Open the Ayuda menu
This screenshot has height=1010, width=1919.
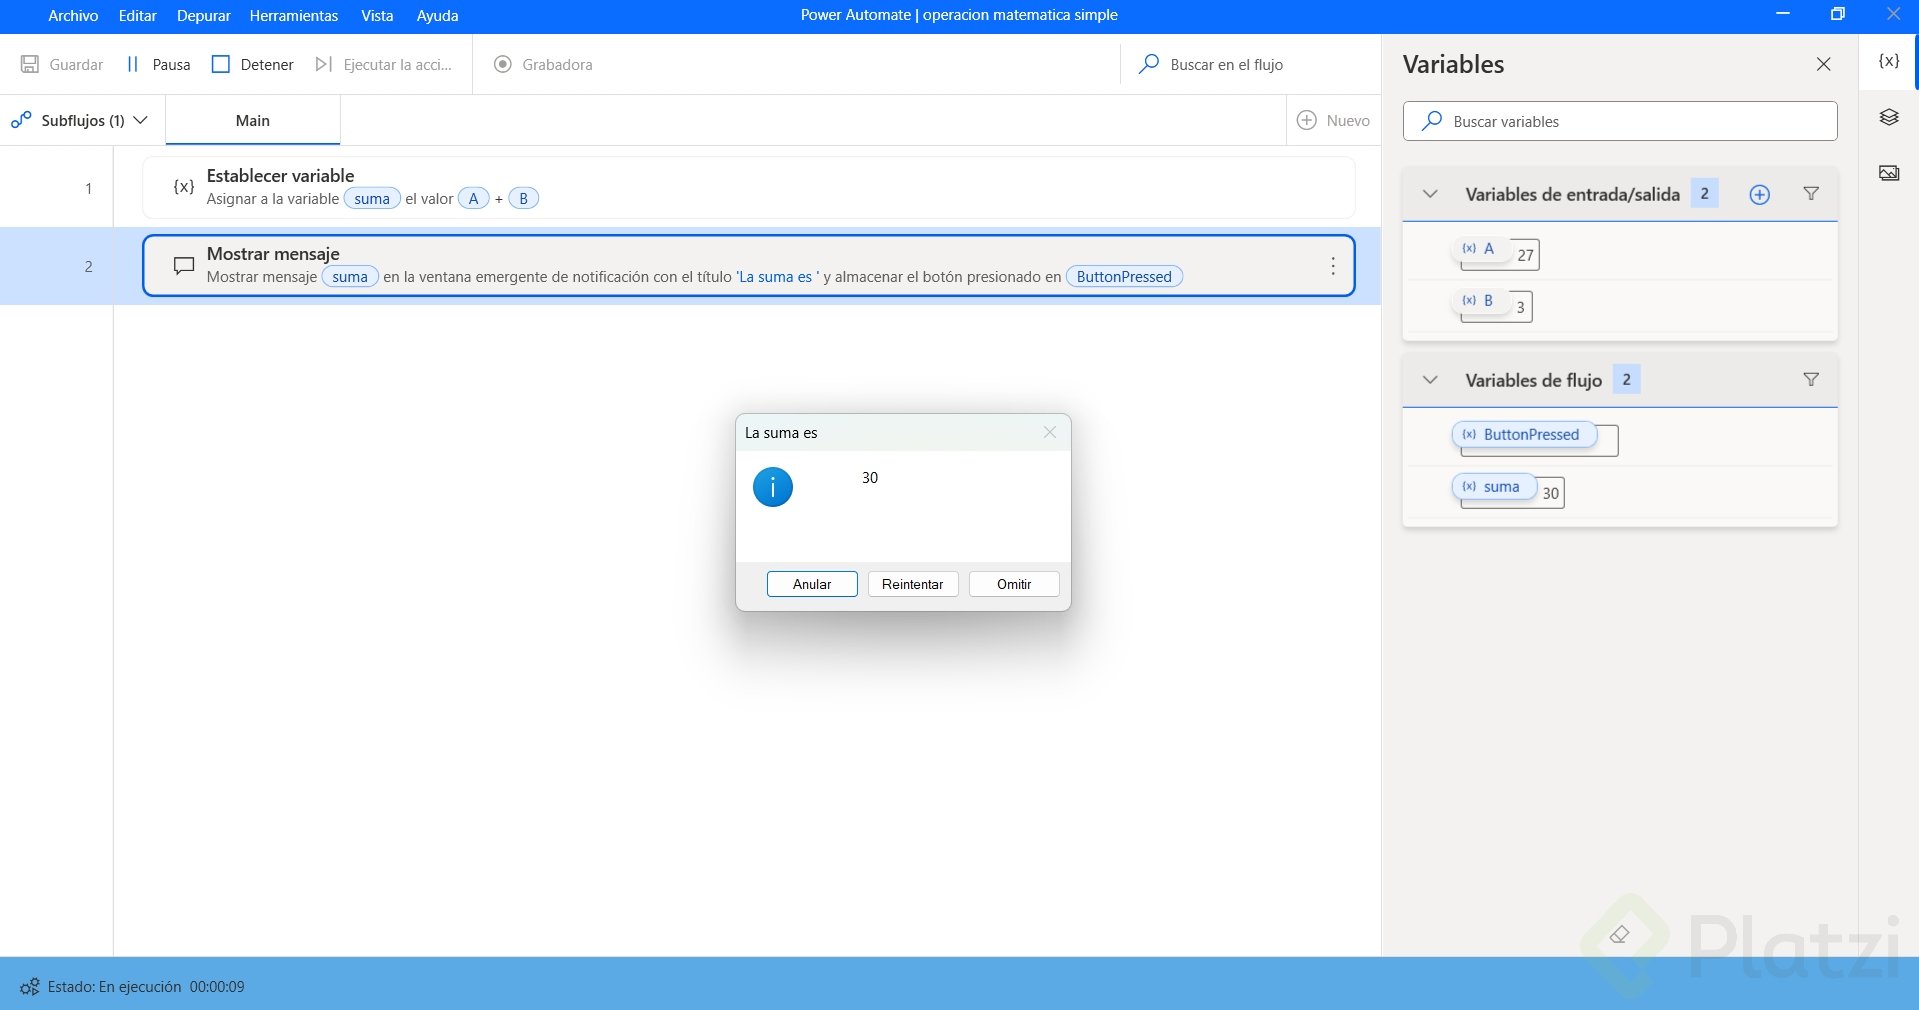438,15
